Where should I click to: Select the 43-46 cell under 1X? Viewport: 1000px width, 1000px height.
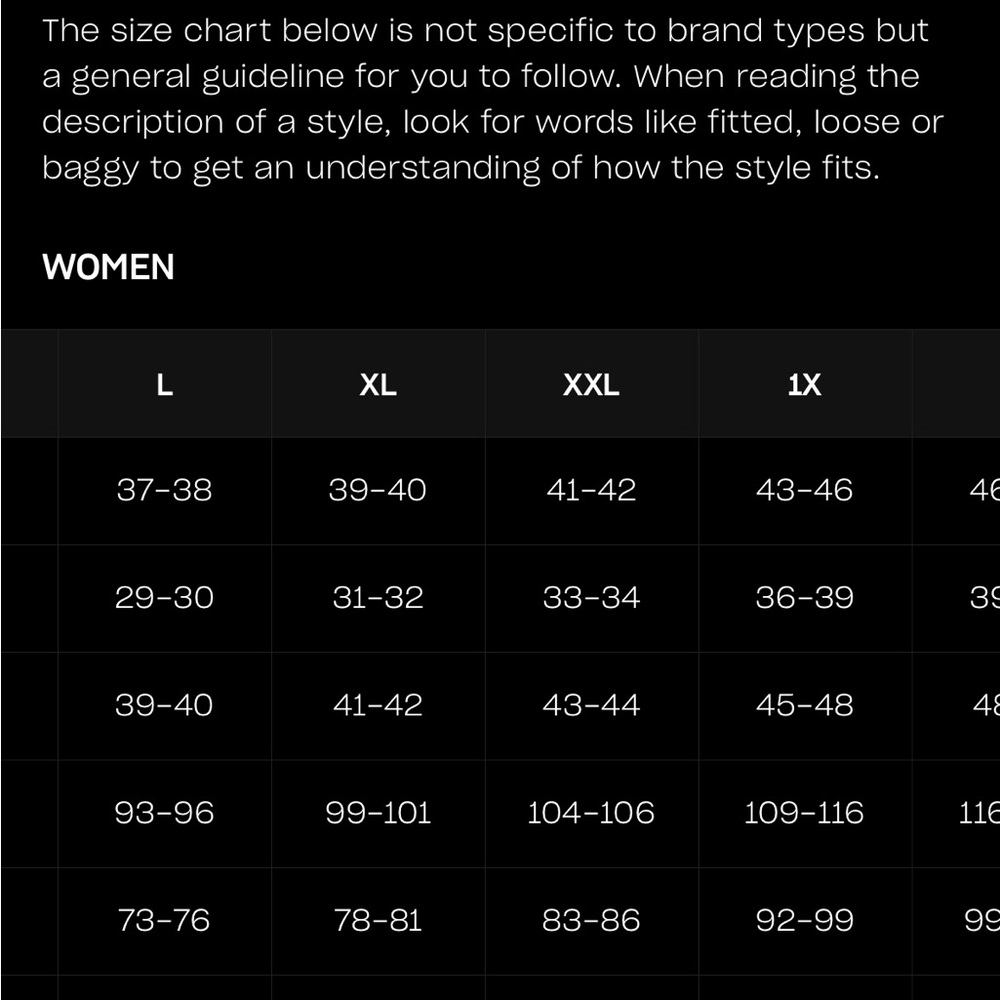[805, 490]
